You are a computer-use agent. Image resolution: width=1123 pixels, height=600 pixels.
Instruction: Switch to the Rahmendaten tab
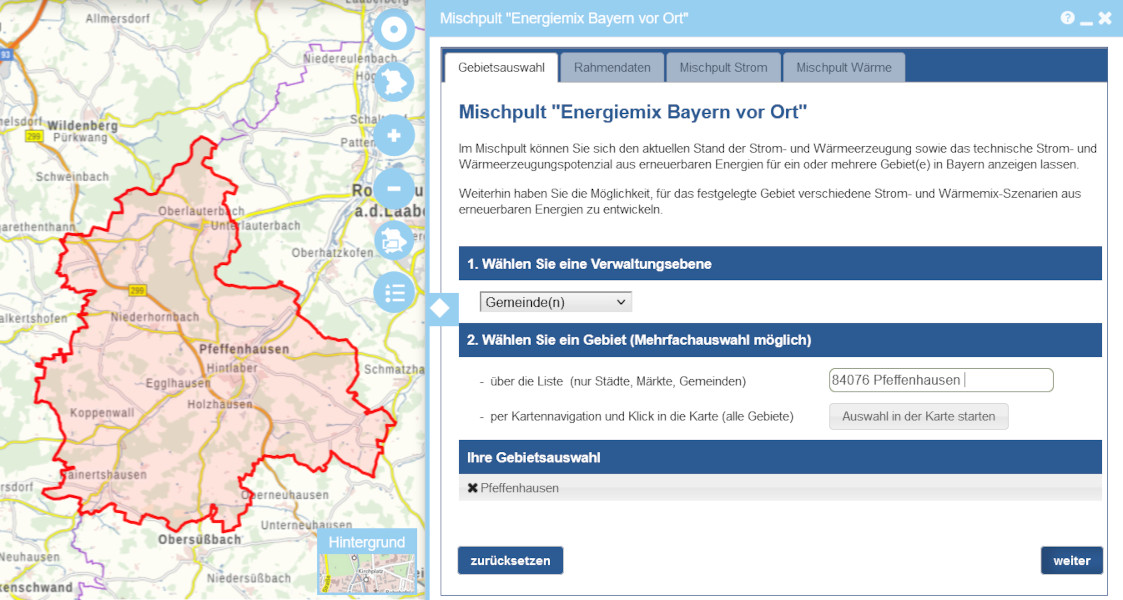612,68
